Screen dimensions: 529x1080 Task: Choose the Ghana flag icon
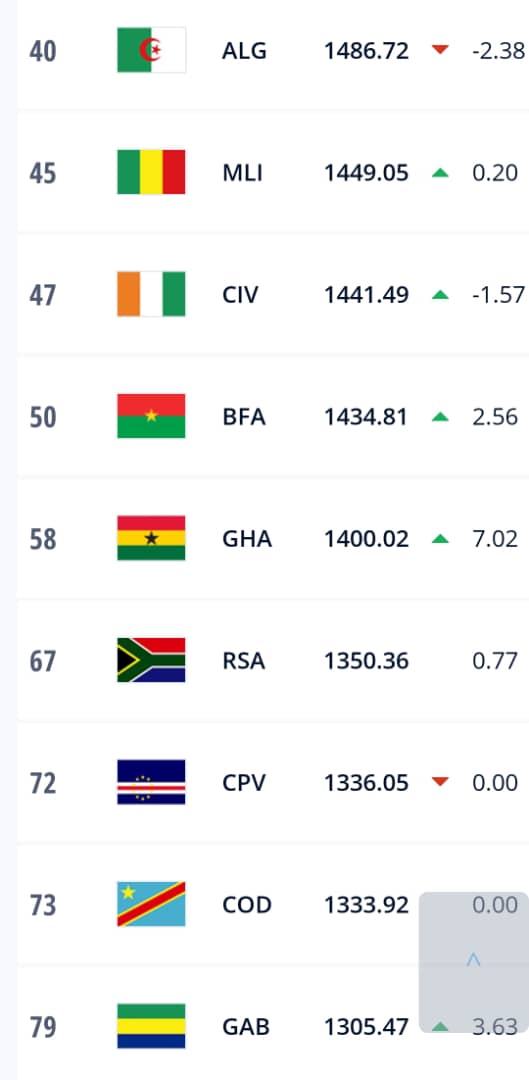[151, 538]
